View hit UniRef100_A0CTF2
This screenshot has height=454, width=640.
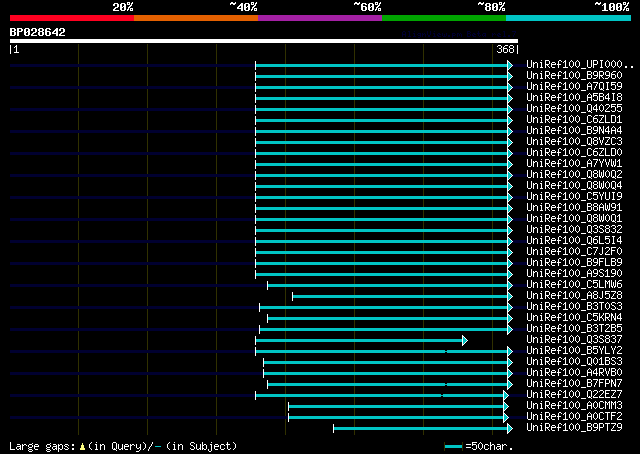[x=574, y=417]
